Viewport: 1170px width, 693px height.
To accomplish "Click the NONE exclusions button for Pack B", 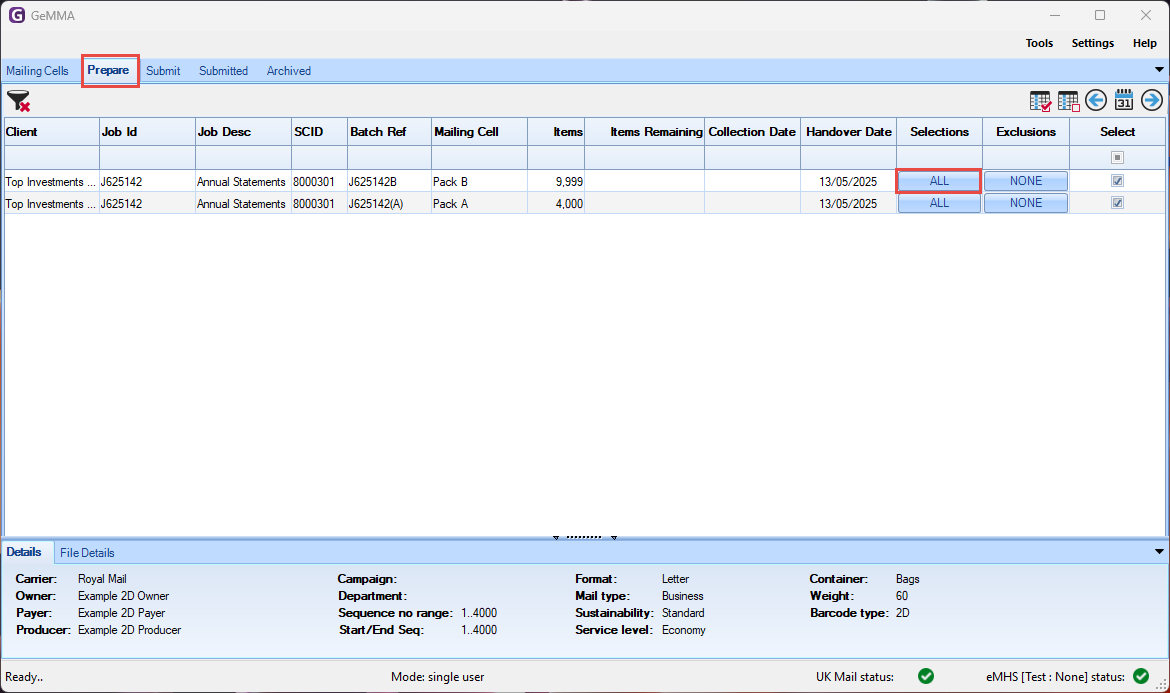I will click(1025, 181).
